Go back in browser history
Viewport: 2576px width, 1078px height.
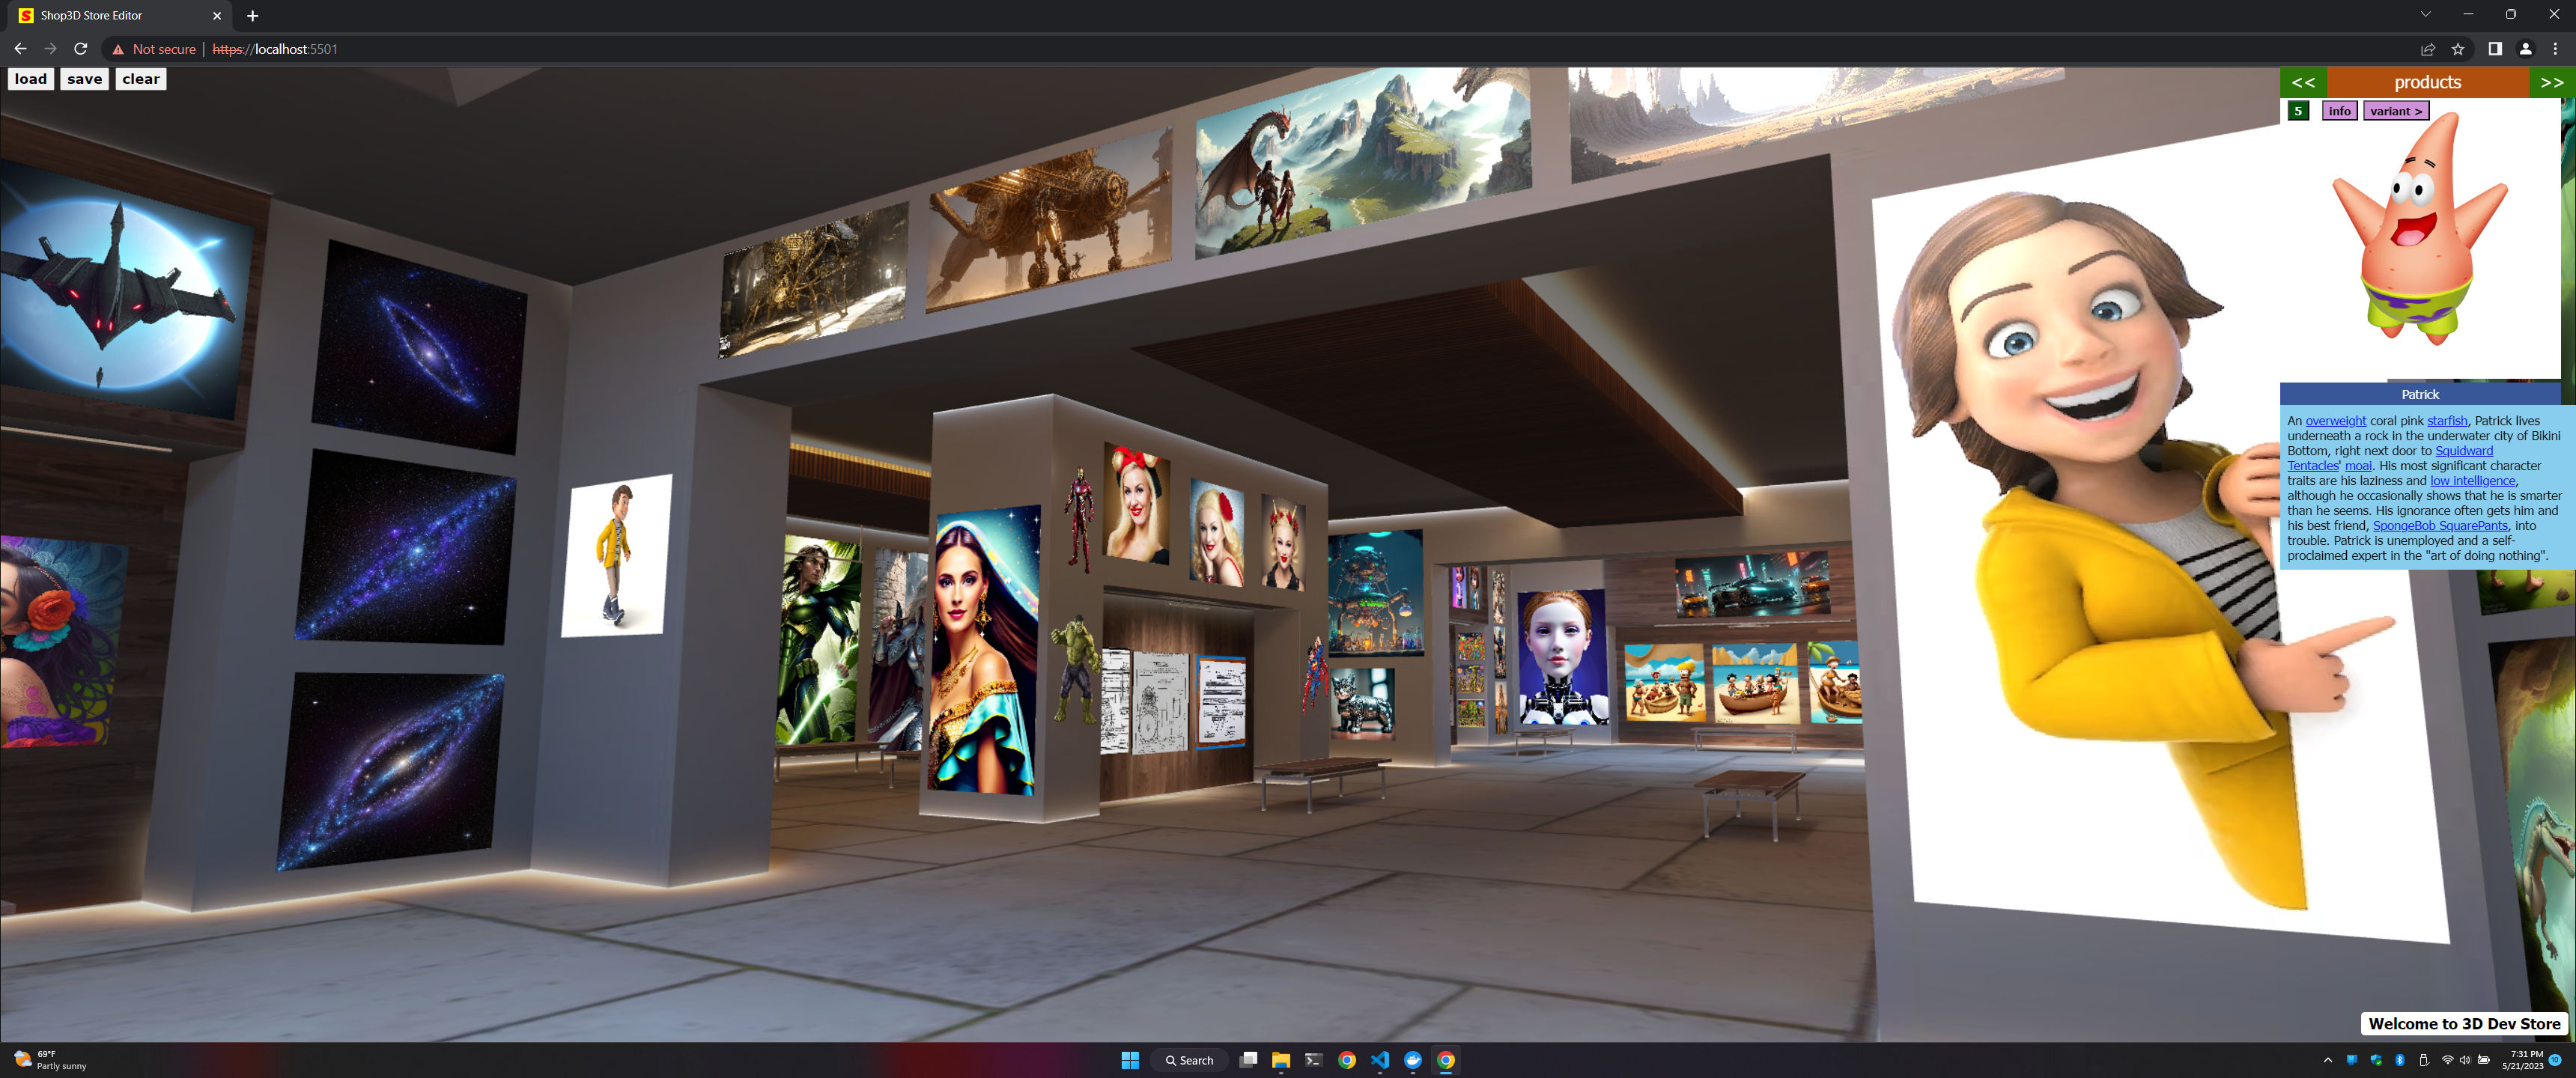(20, 49)
